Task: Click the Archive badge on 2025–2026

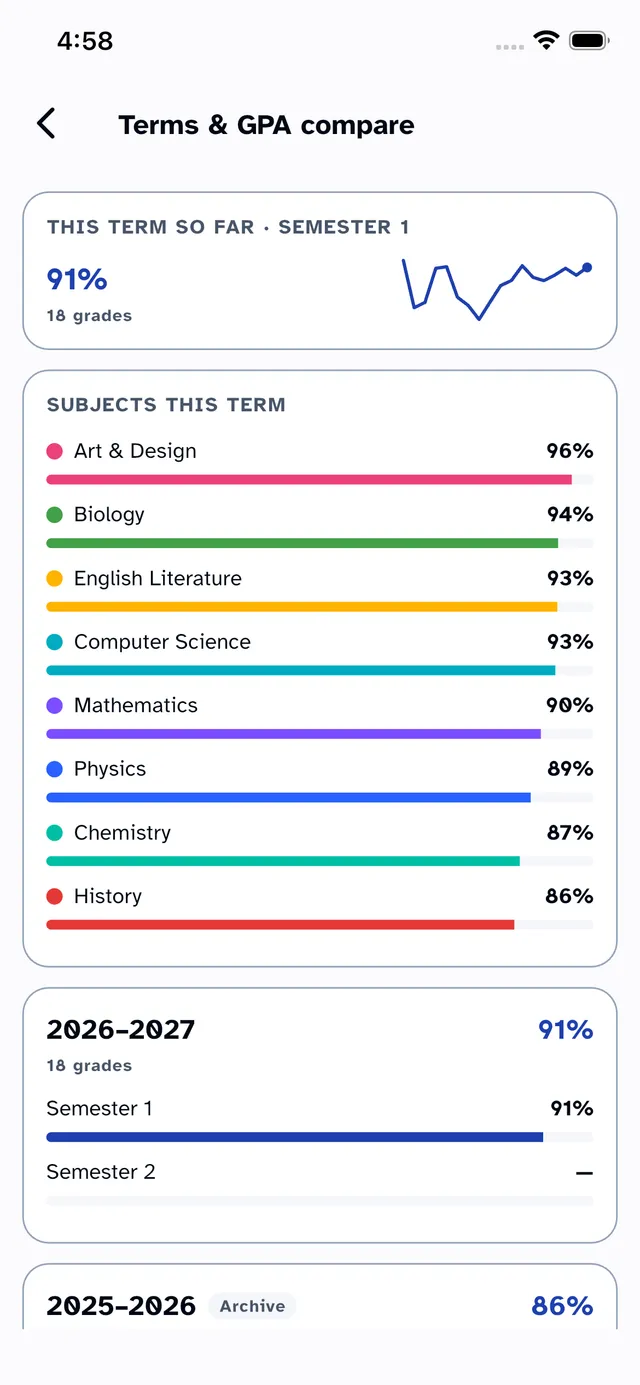Action: coord(252,1306)
